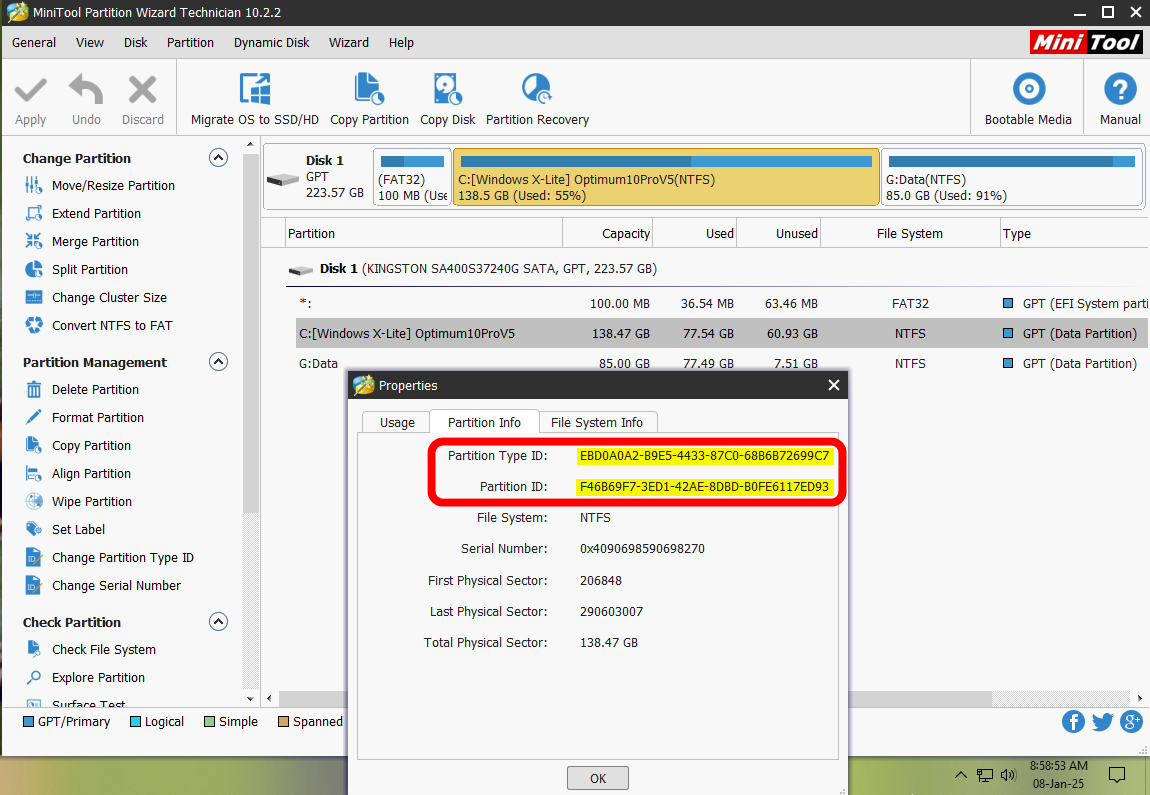The image size is (1150, 795).
Task: Open the notification center on taskbar
Action: [x=1117, y=774]
